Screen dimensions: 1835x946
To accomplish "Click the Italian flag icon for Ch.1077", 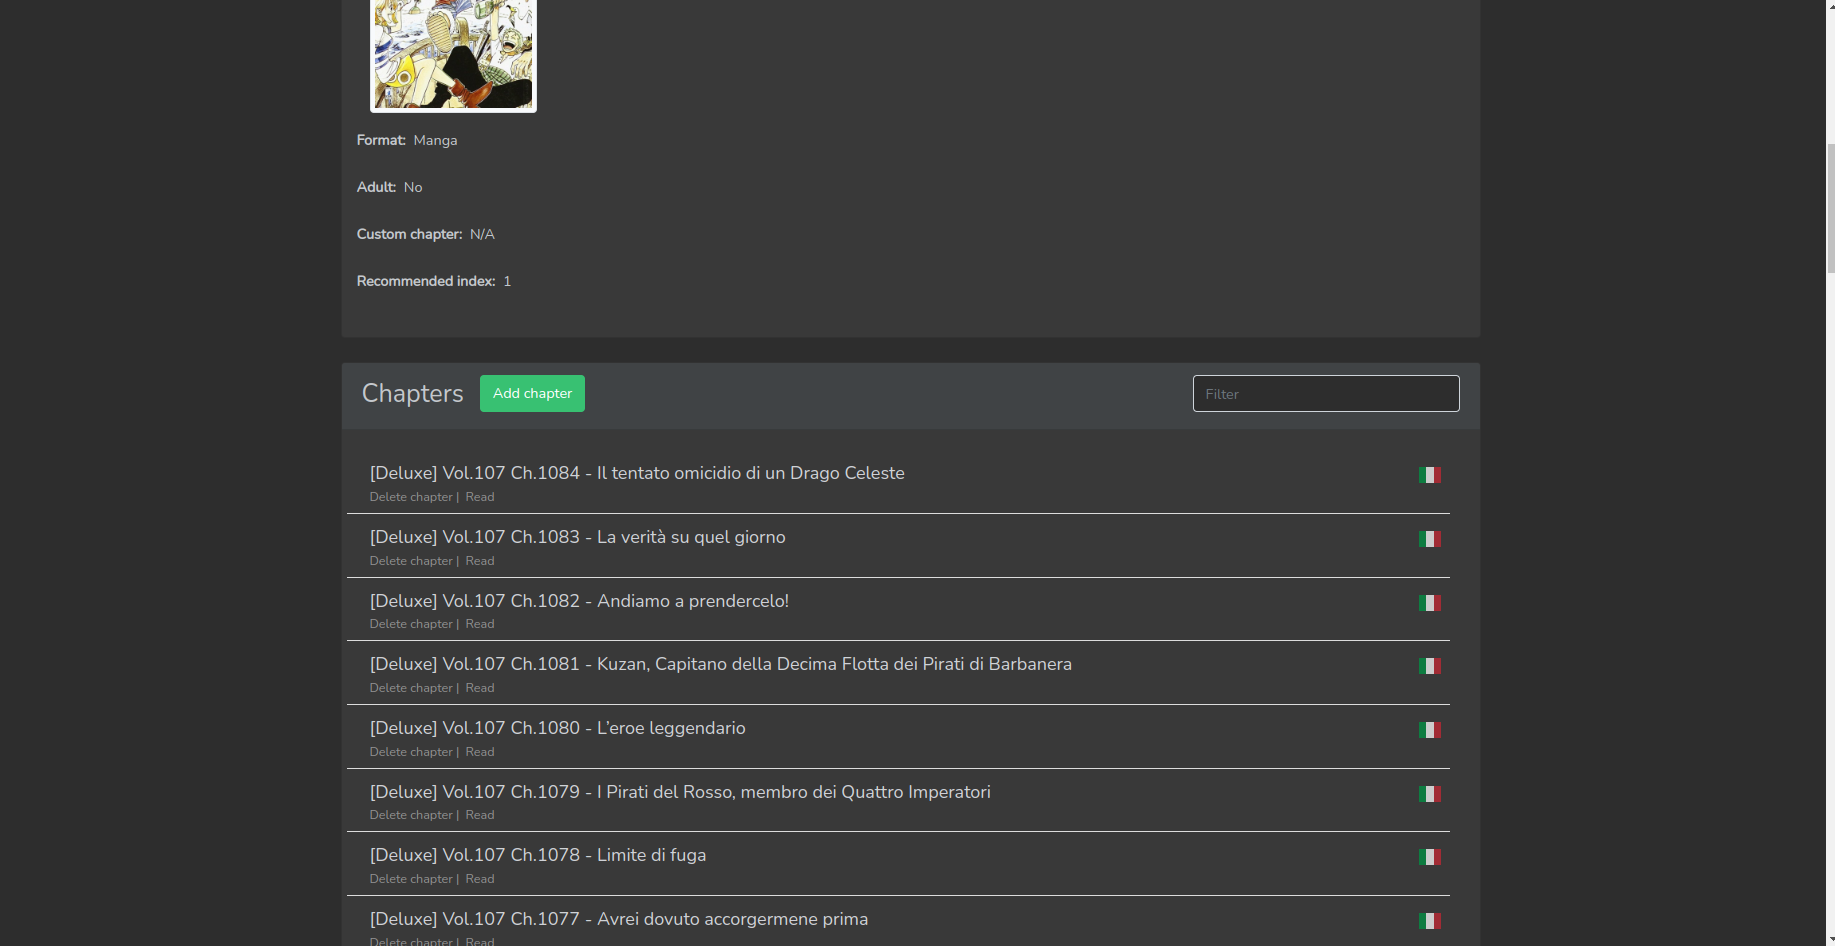I will pos(1429,920).
